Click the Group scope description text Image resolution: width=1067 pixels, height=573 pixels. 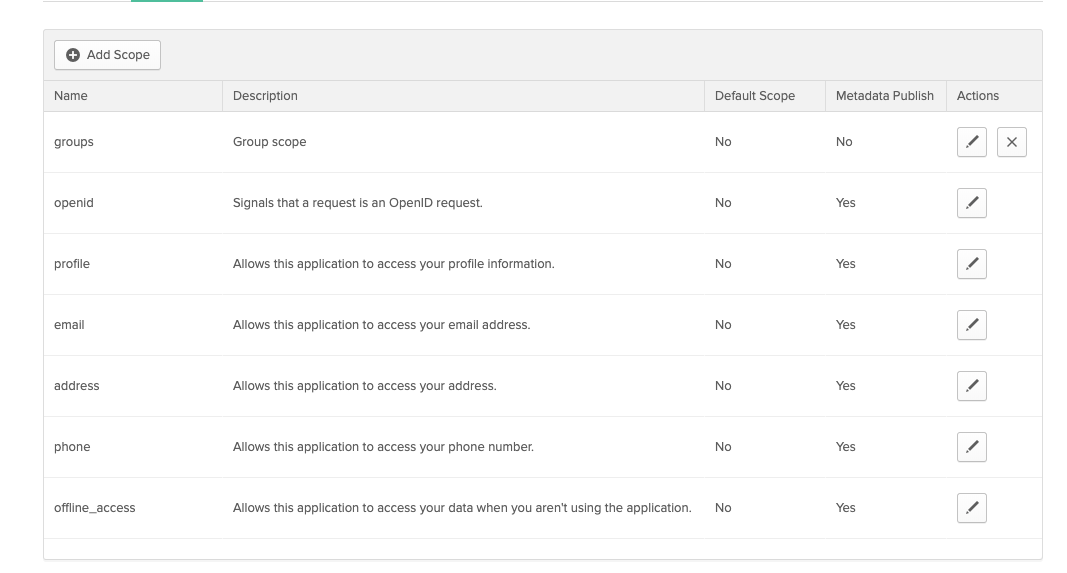tap(269, 142)
